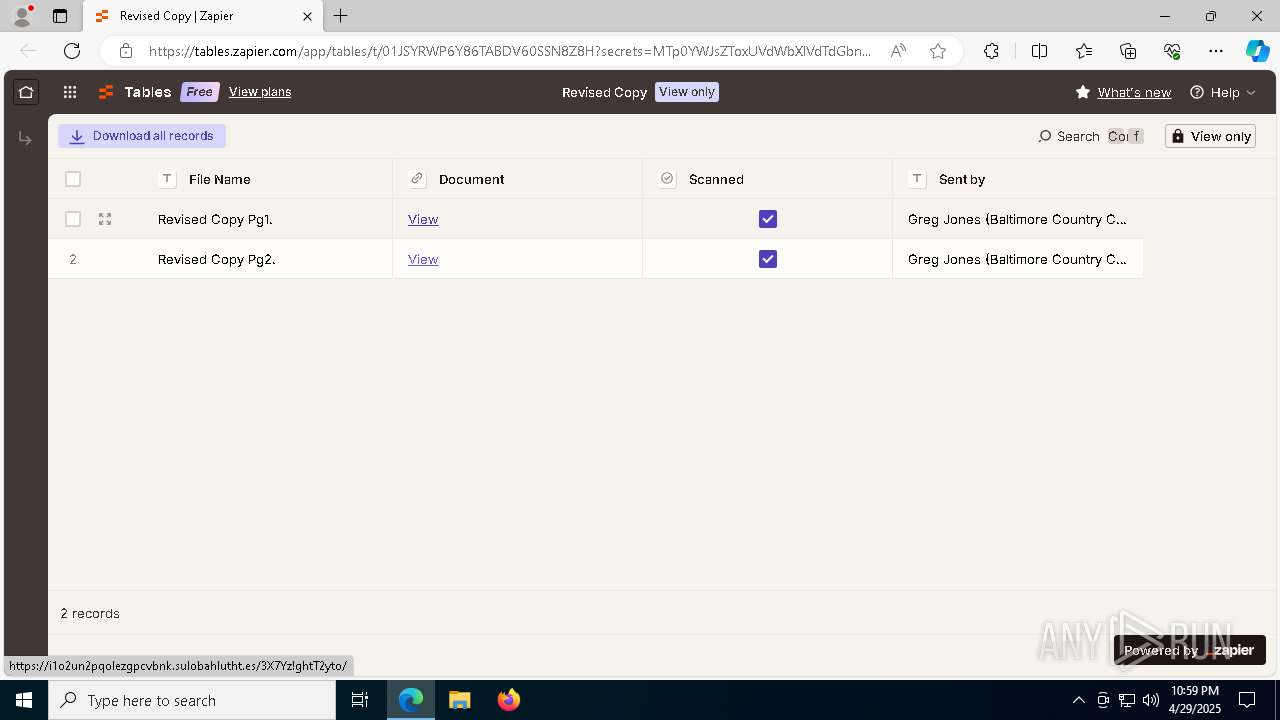The width and height of the screenshot is (1280, 720).
Task: Show hidden system tray icons
Action: tap(1078, 700)
